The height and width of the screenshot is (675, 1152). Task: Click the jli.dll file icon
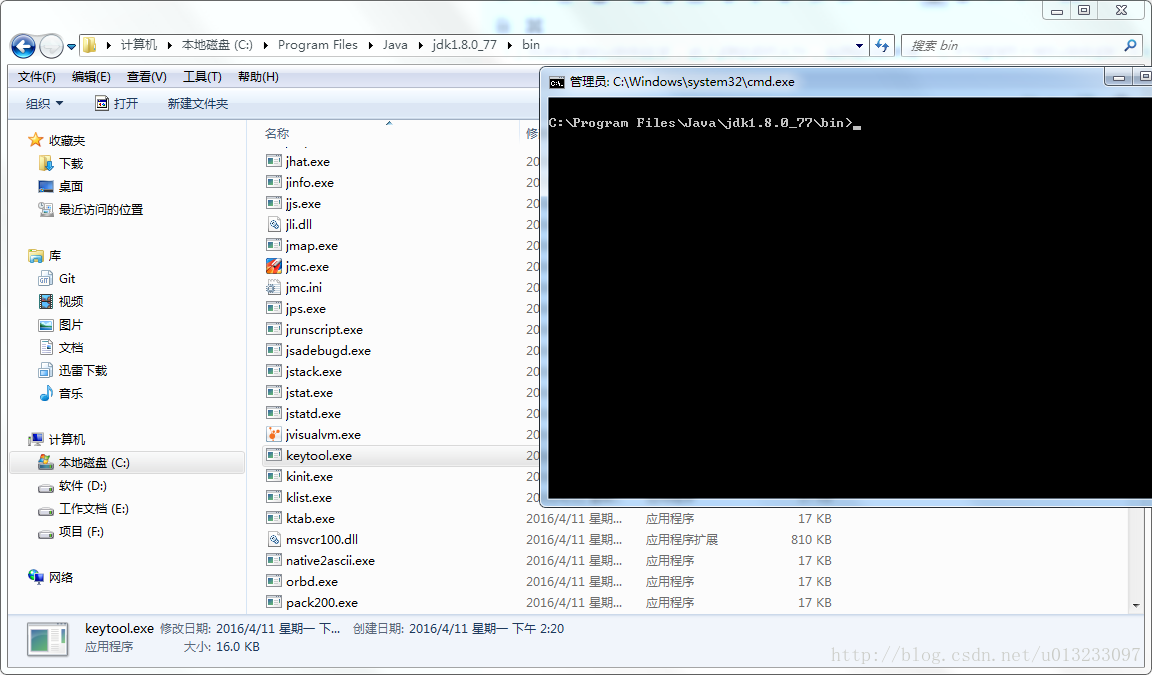(274, 224)
